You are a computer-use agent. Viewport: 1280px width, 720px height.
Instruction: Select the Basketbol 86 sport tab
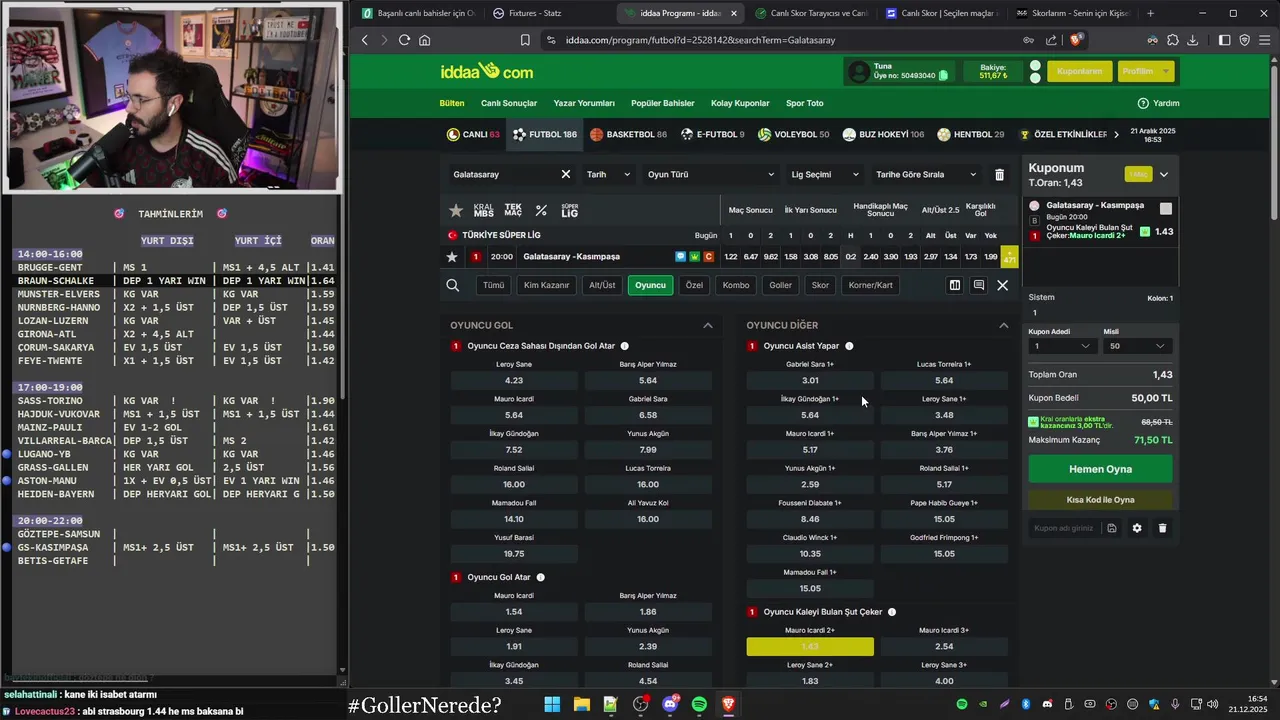click(x=628, y=134)
